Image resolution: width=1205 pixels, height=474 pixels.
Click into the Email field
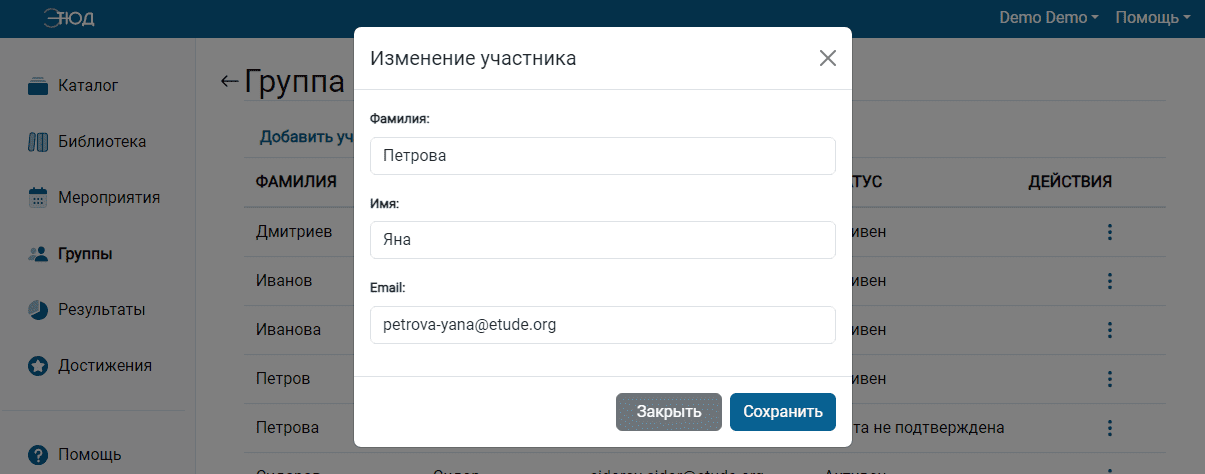click(x=602, y=325)
